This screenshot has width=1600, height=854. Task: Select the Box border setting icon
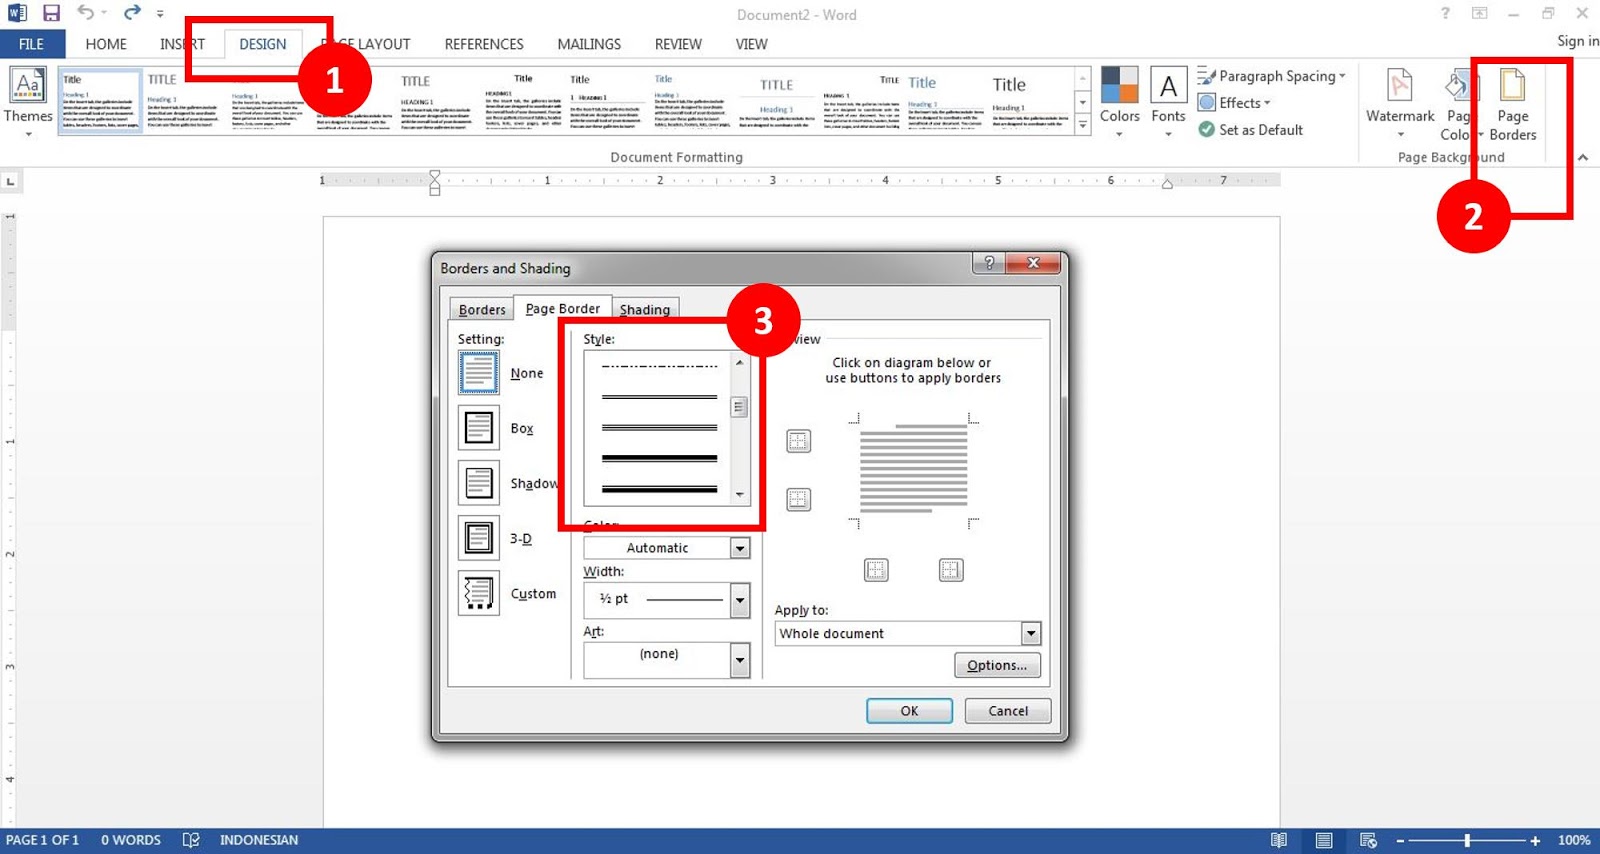(x=479, y=427)
